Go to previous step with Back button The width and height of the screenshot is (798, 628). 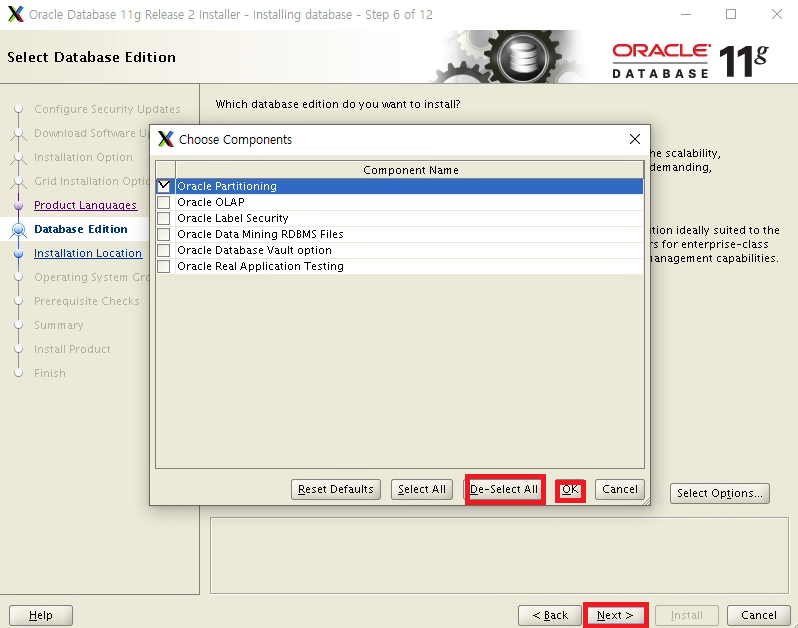550,615
